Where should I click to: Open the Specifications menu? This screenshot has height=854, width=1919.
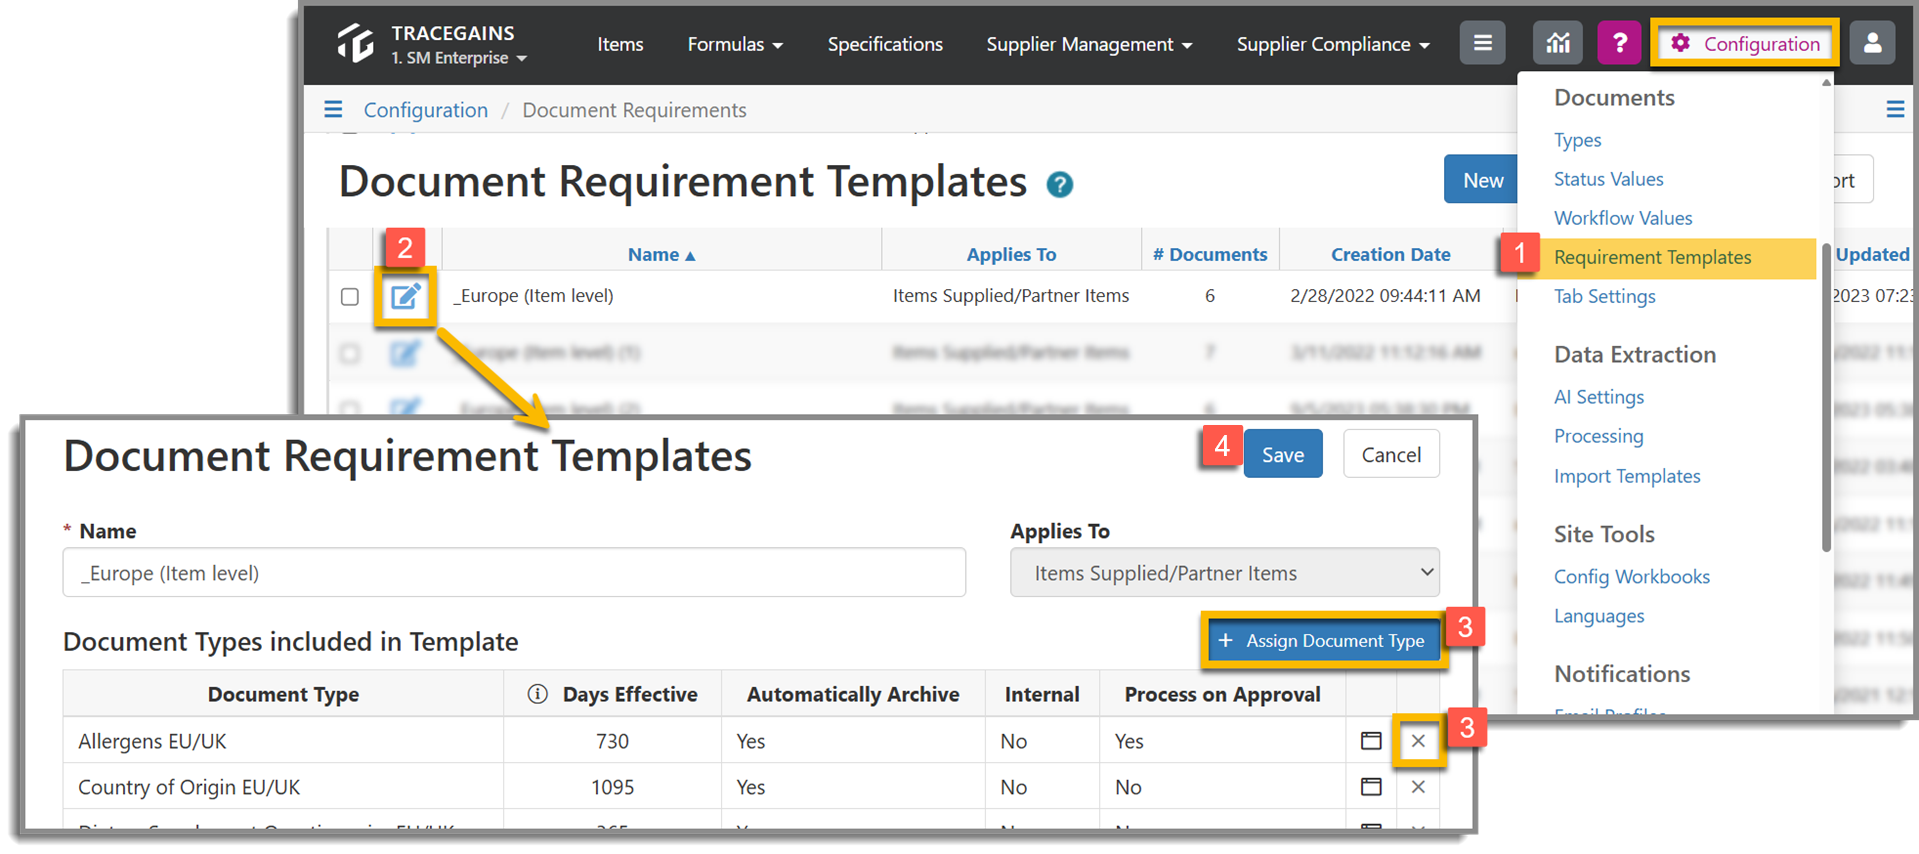tap(885, 44)
